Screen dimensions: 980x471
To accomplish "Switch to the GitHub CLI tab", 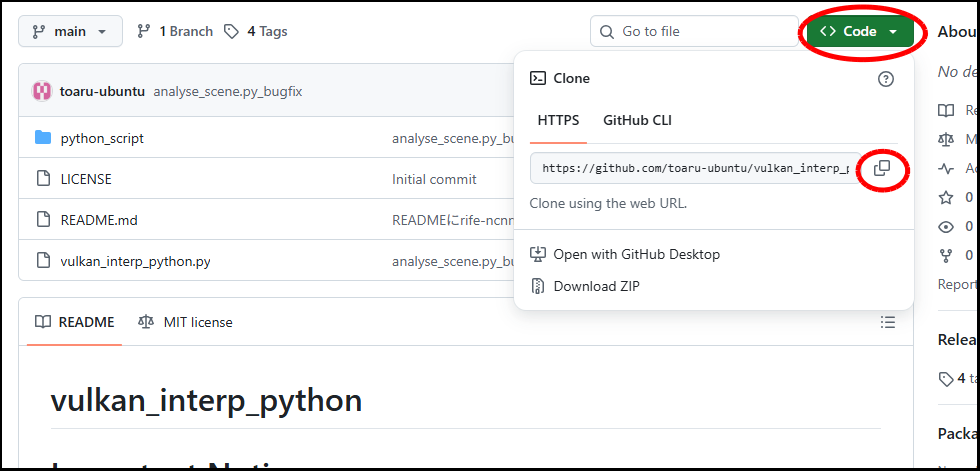I will (x=637, y=120).
